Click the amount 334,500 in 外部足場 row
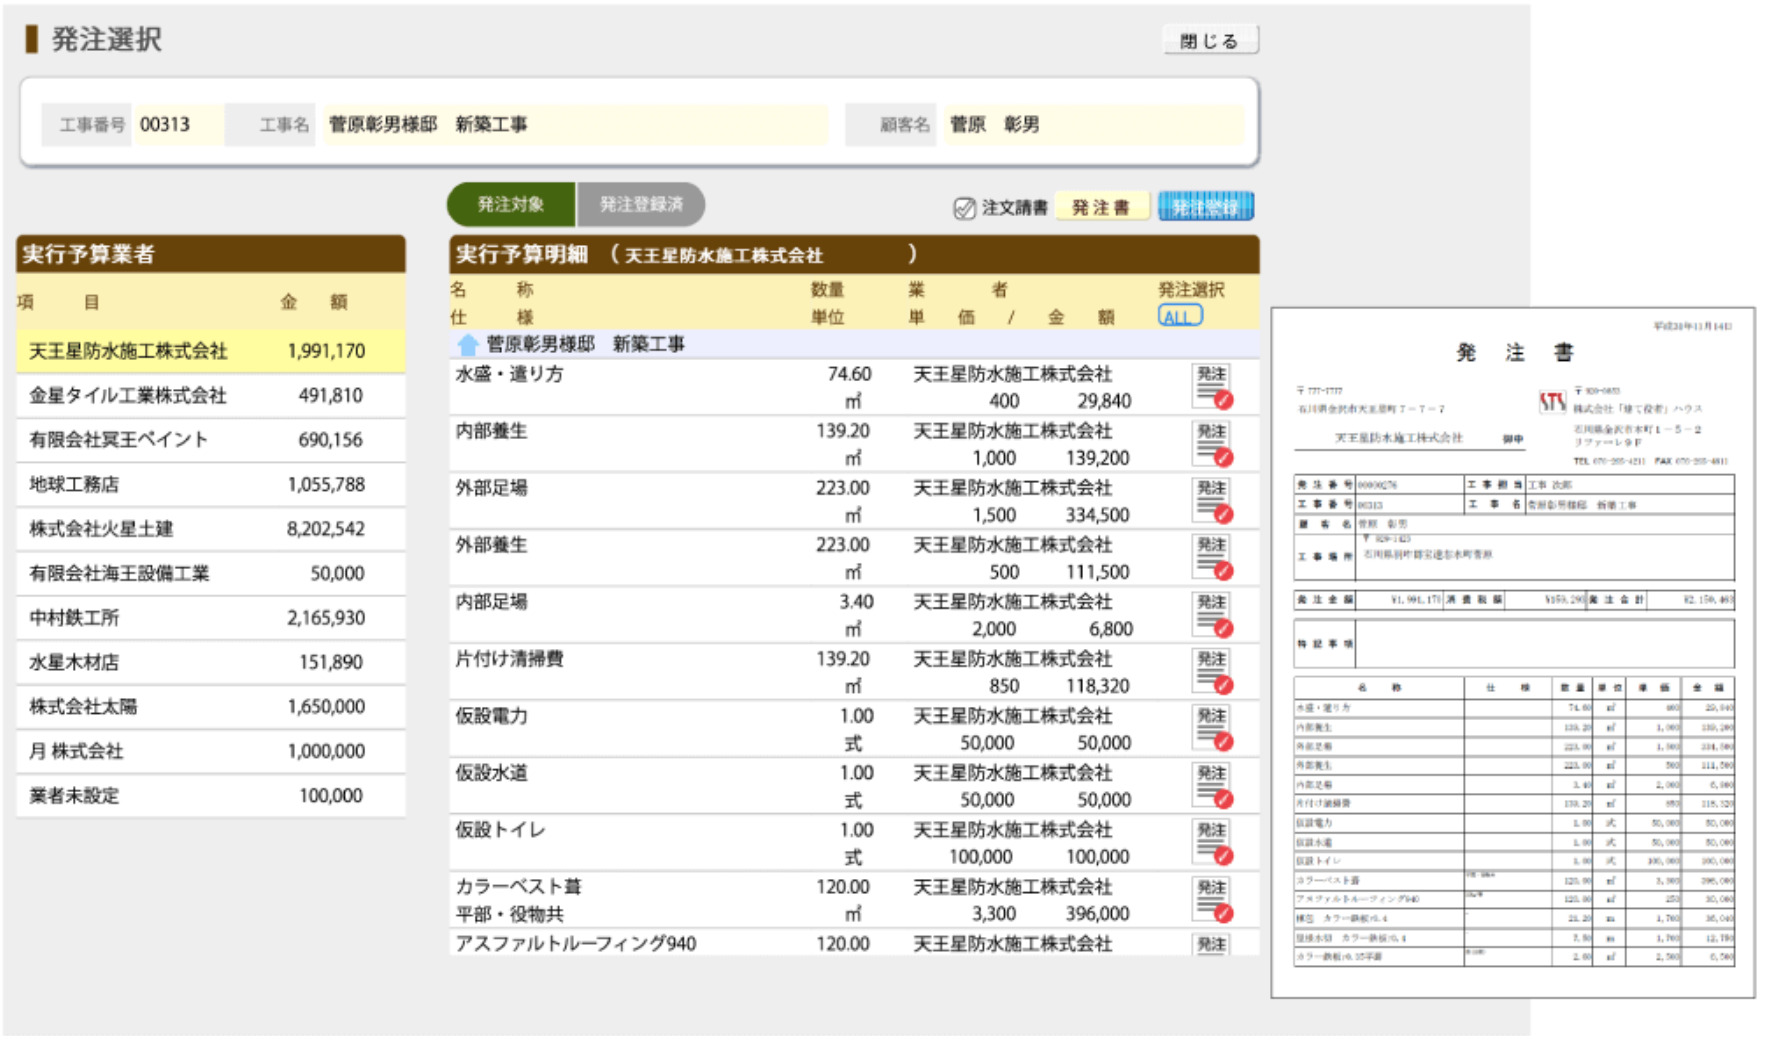This screenshot has width=1776, height=1042. click(x=1098, y=515)
